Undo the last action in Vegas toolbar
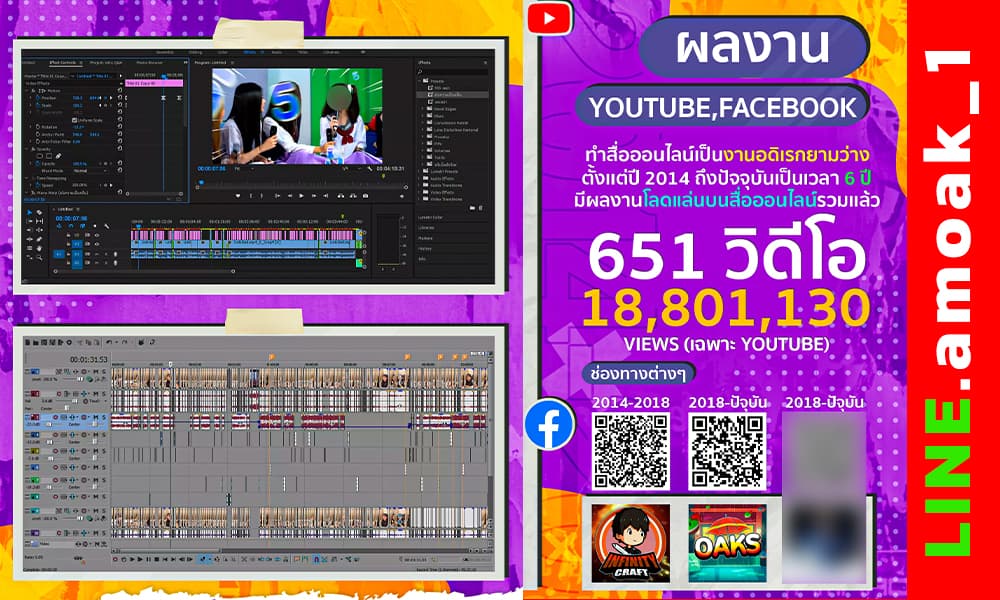The width and height of the screenshot is (1000, 600). pos(109,343)
